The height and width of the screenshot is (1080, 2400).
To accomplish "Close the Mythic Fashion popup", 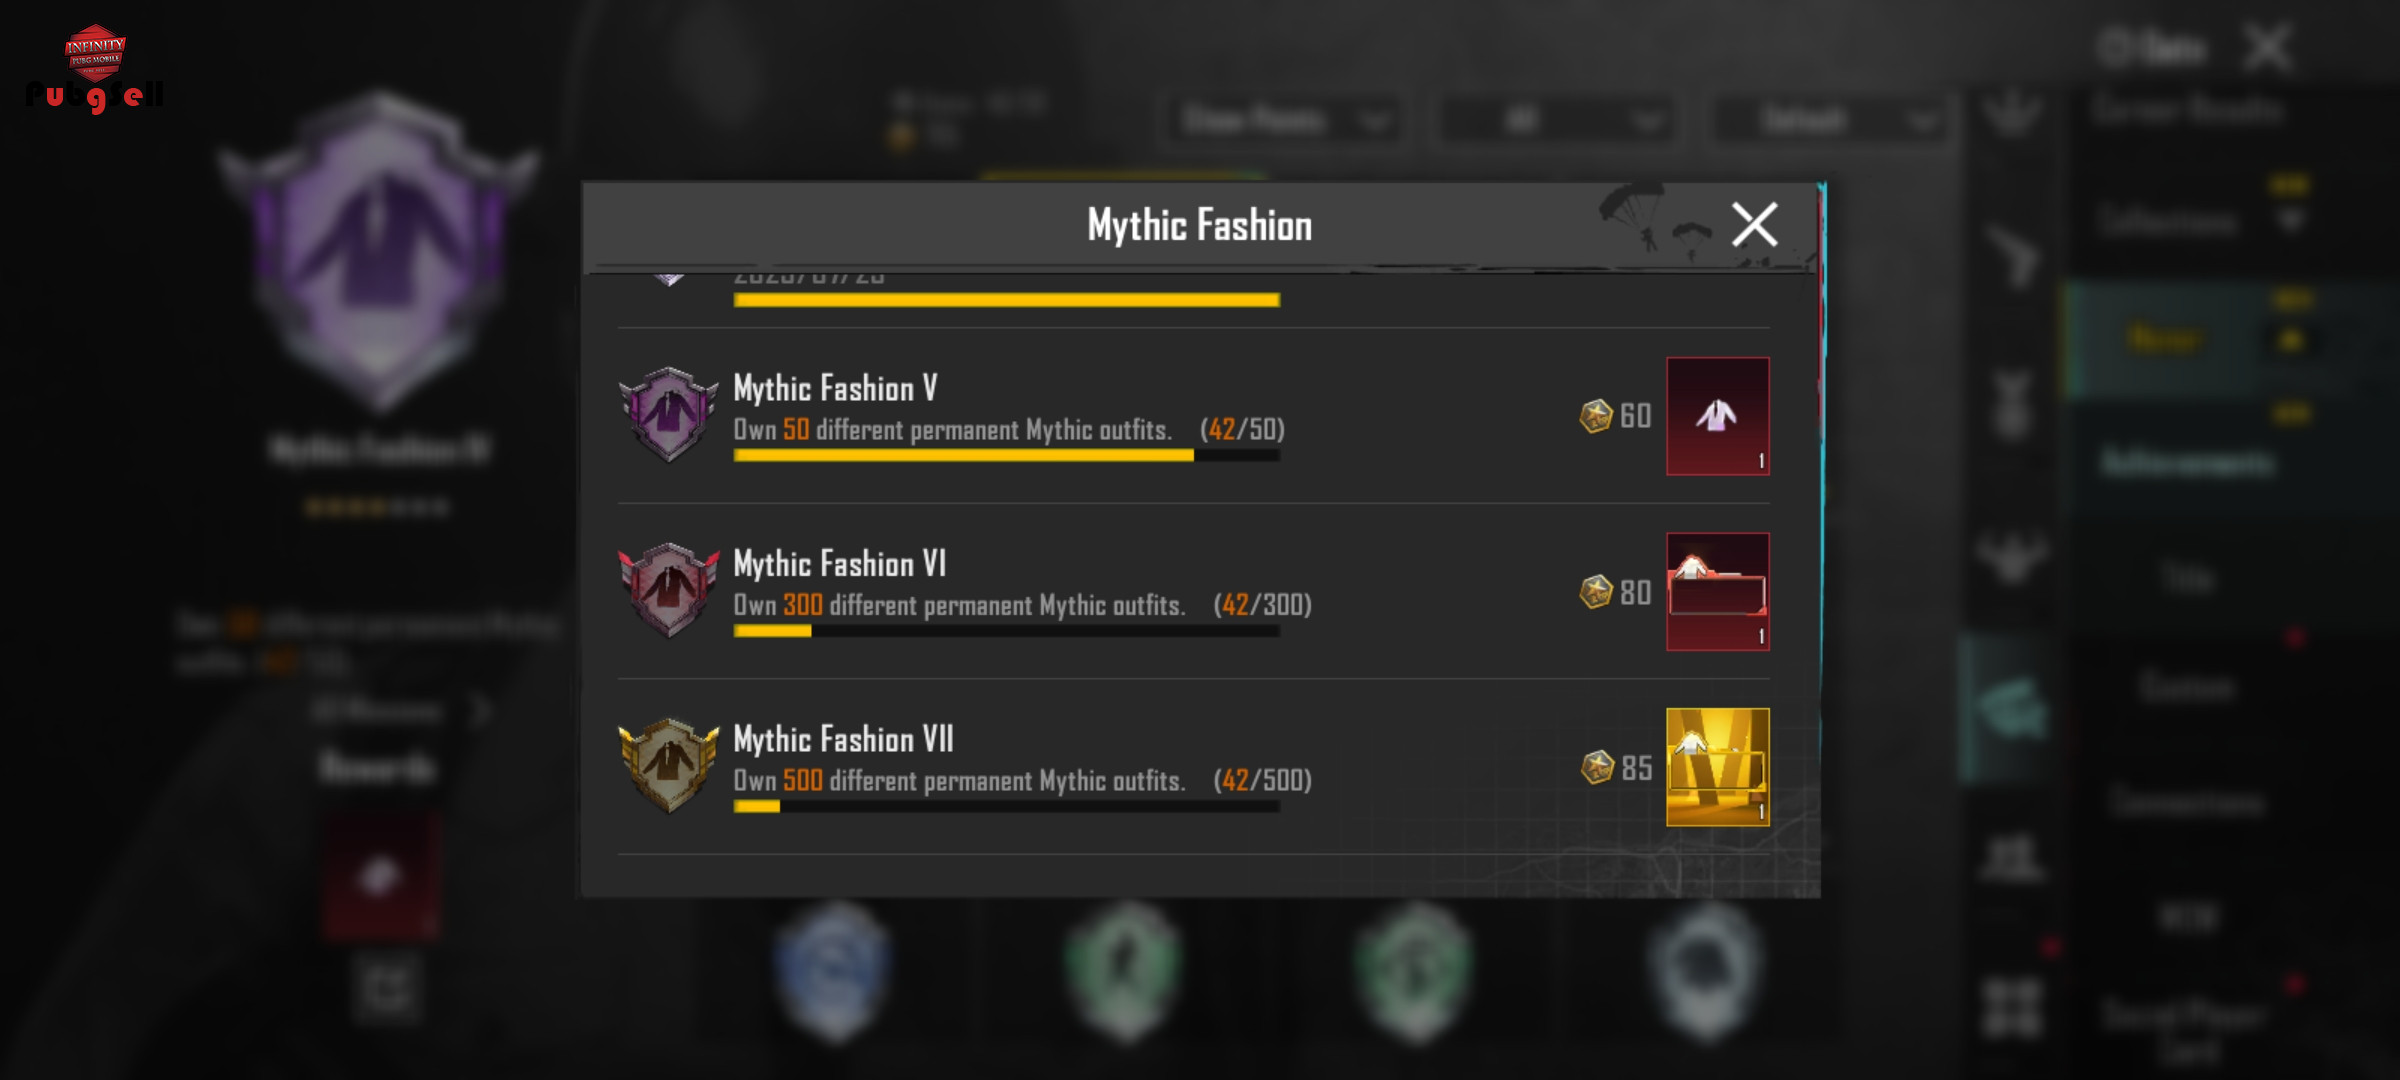I will [1754, 224].
